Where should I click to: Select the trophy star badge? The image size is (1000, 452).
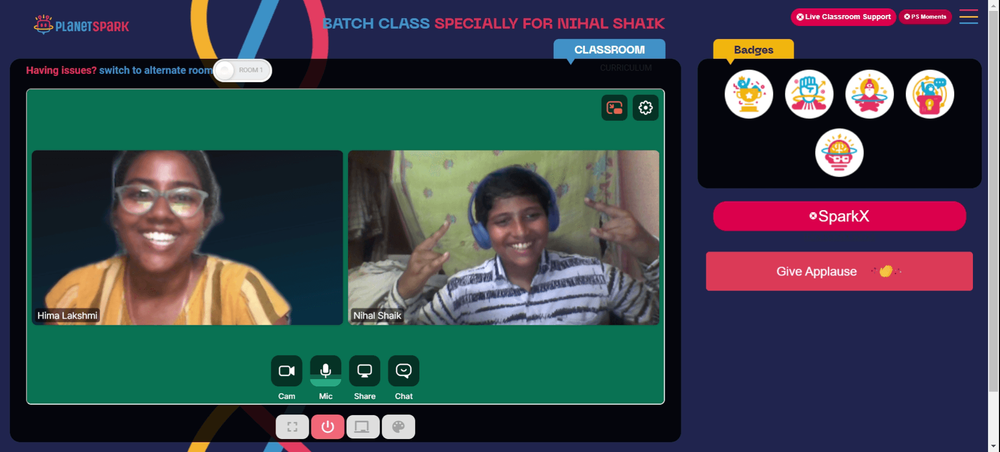(749, 94)
